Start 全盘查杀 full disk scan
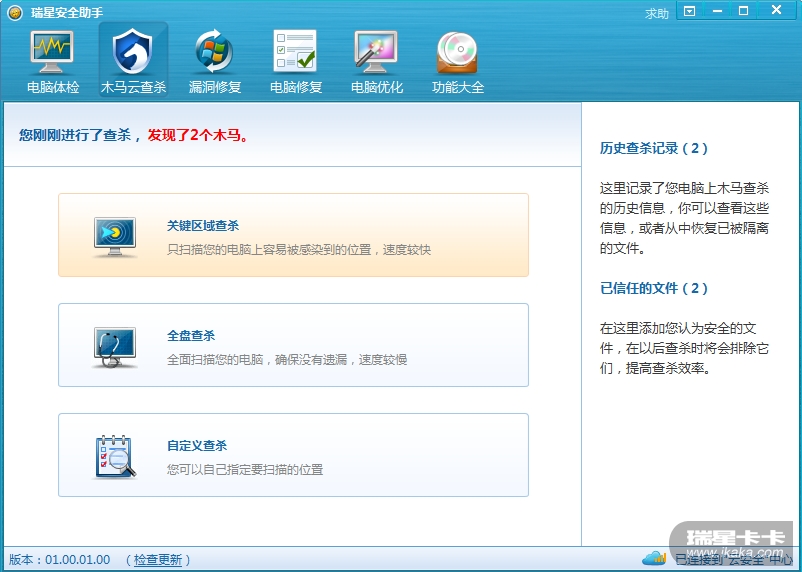802x572 pixels. tap(191, 336)
